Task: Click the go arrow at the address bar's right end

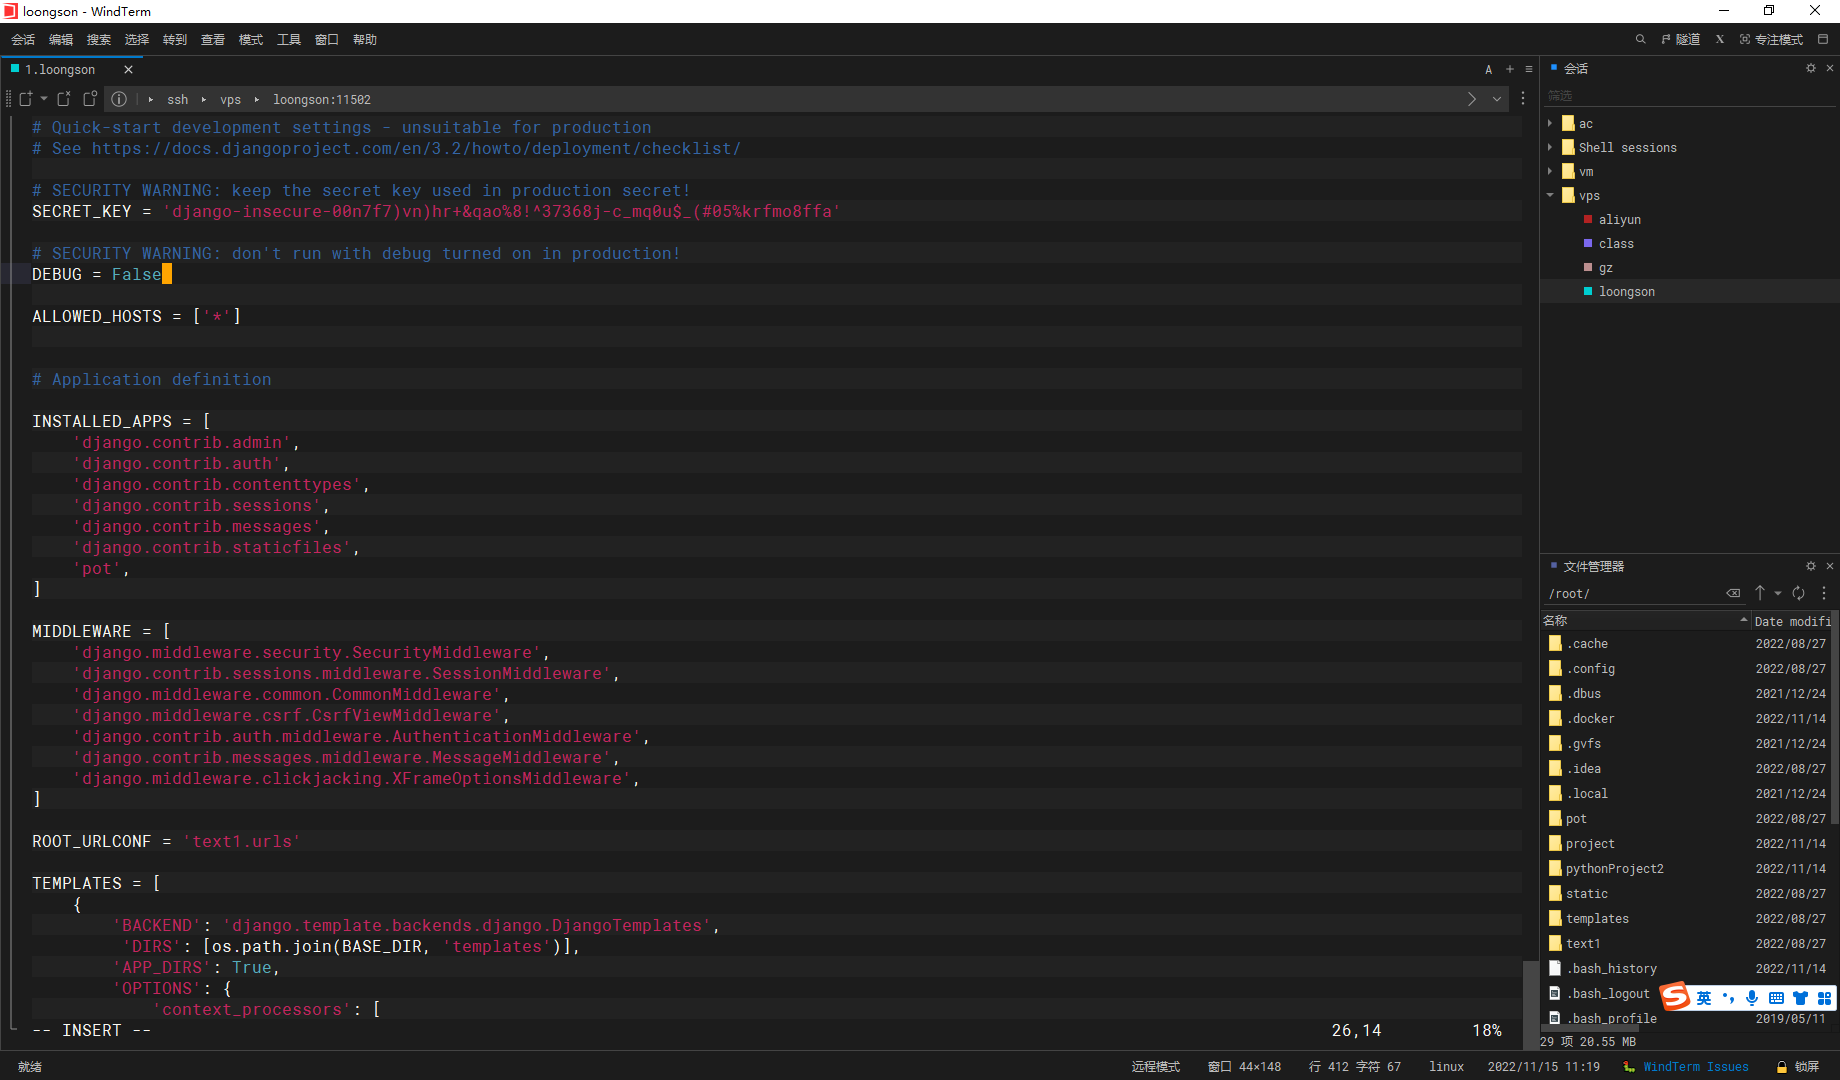Action: [x=1472, y=99]
